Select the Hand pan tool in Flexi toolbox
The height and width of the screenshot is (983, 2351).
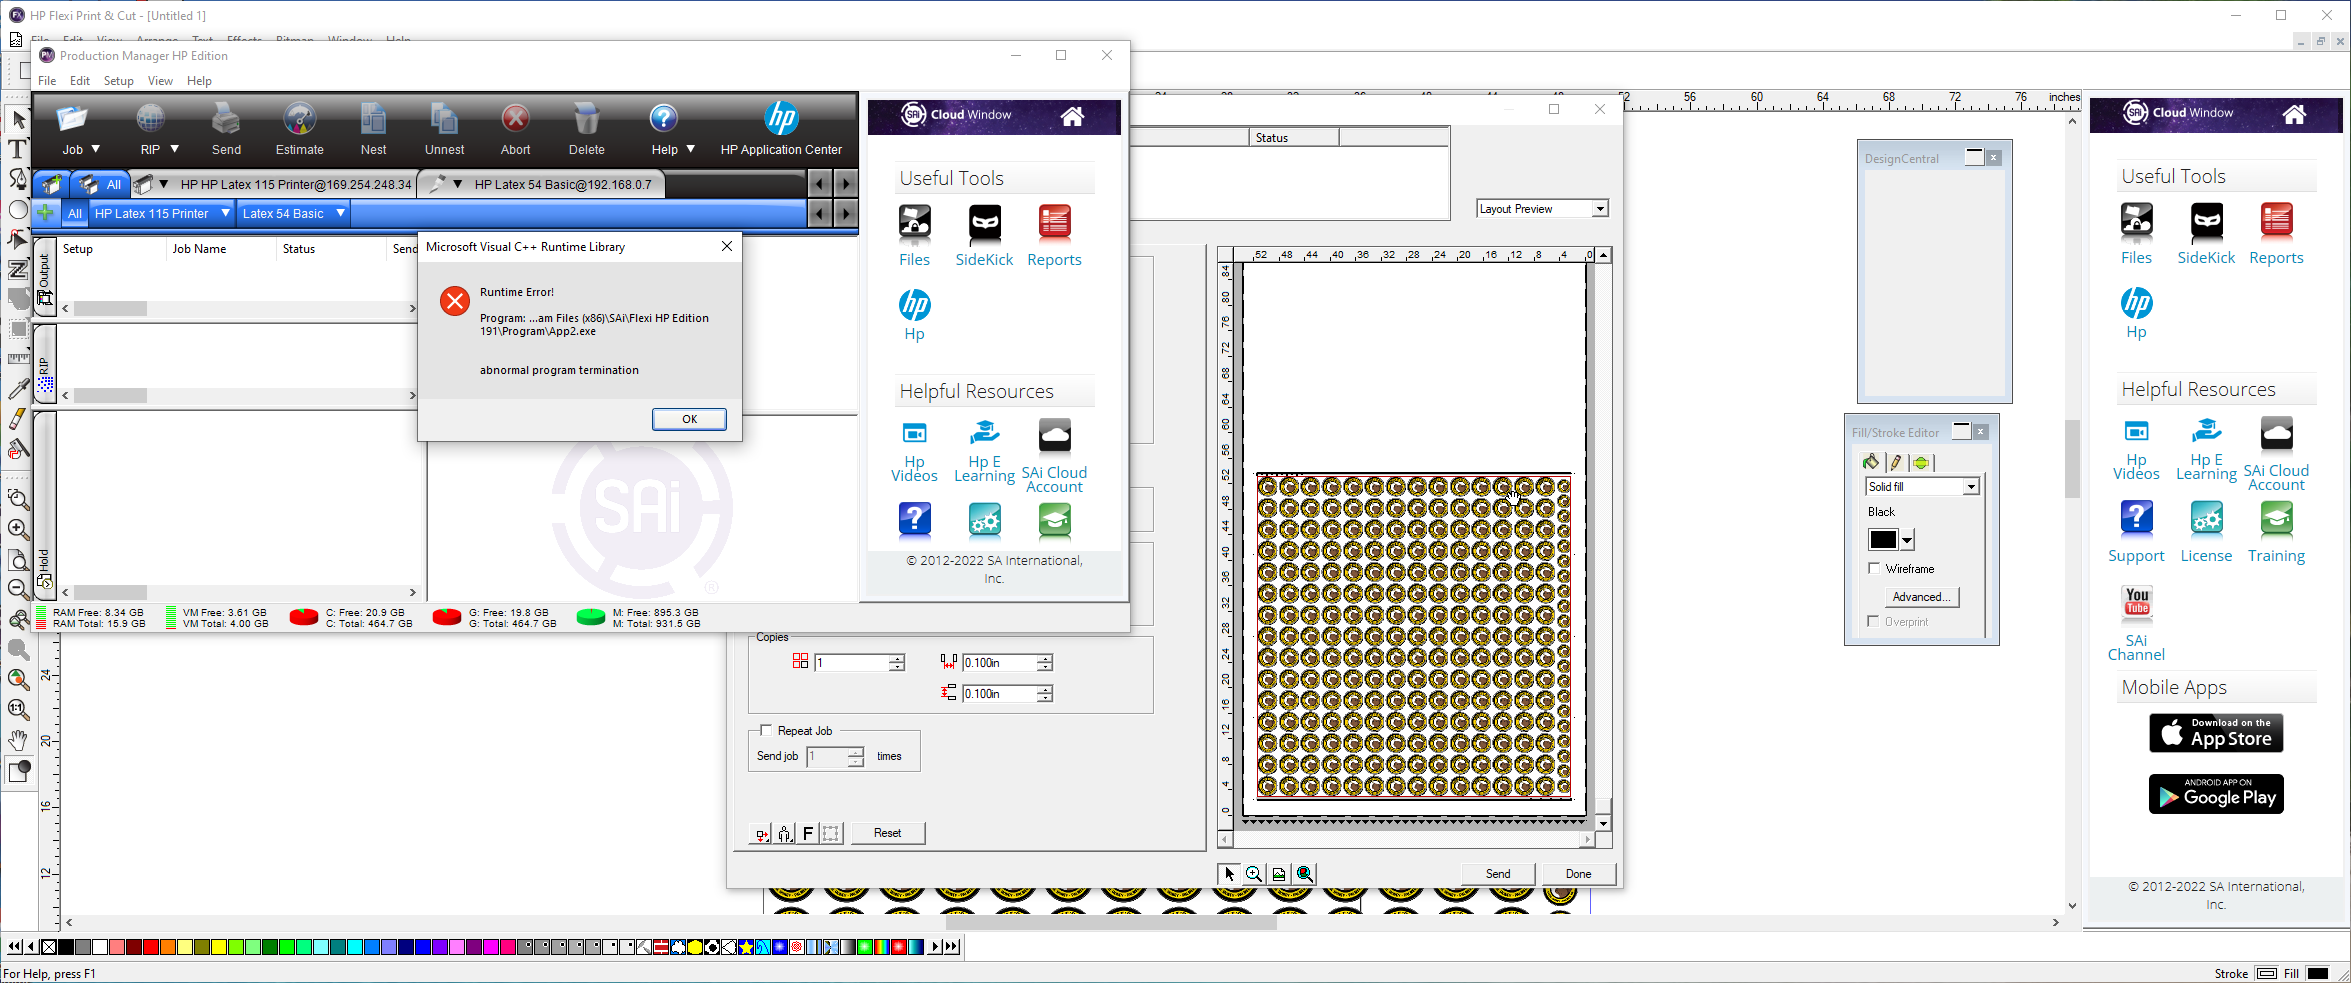pos(18,740)
